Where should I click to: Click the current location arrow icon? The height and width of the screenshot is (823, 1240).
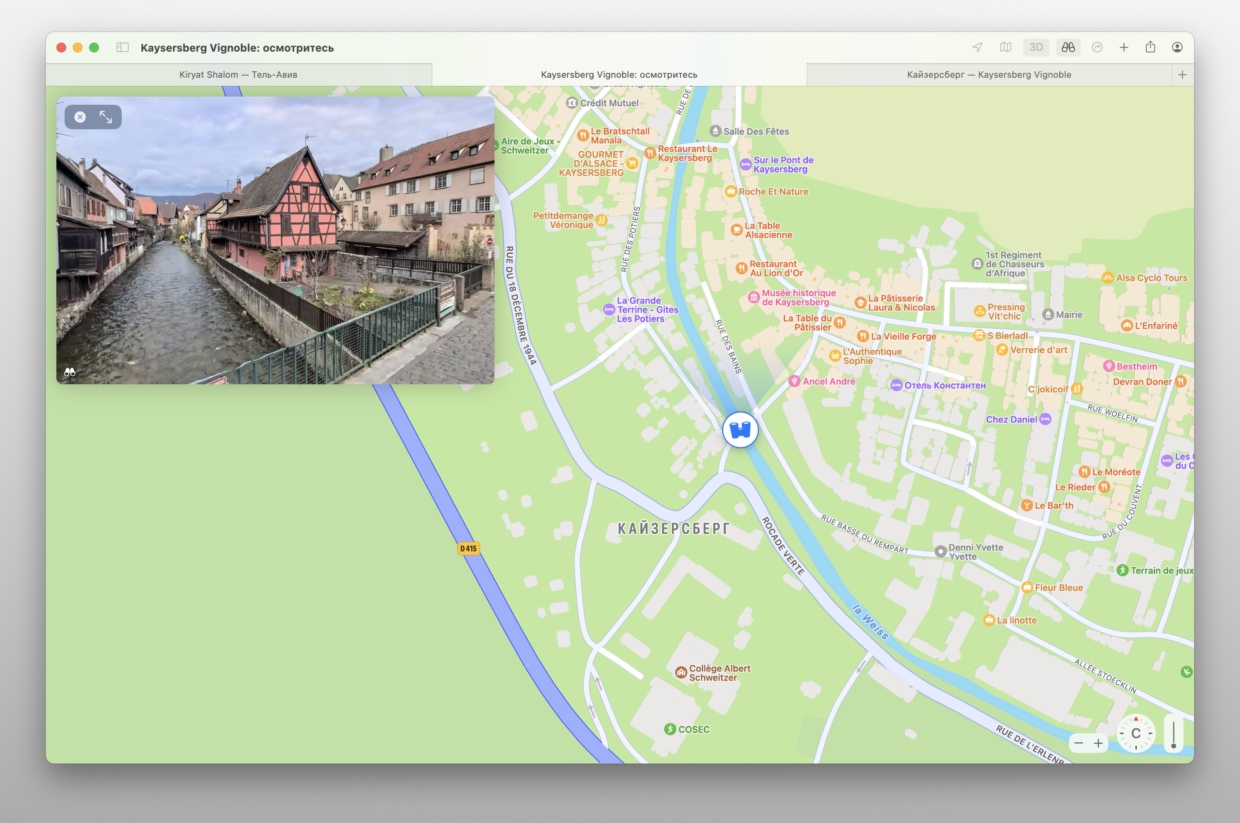977,47
